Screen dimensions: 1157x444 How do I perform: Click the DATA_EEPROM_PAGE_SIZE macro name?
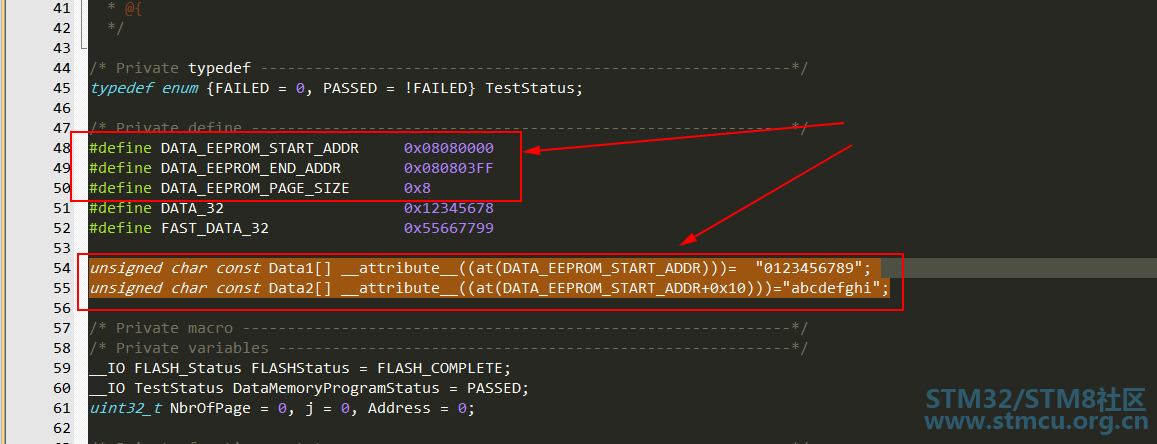tap(255, 188)
